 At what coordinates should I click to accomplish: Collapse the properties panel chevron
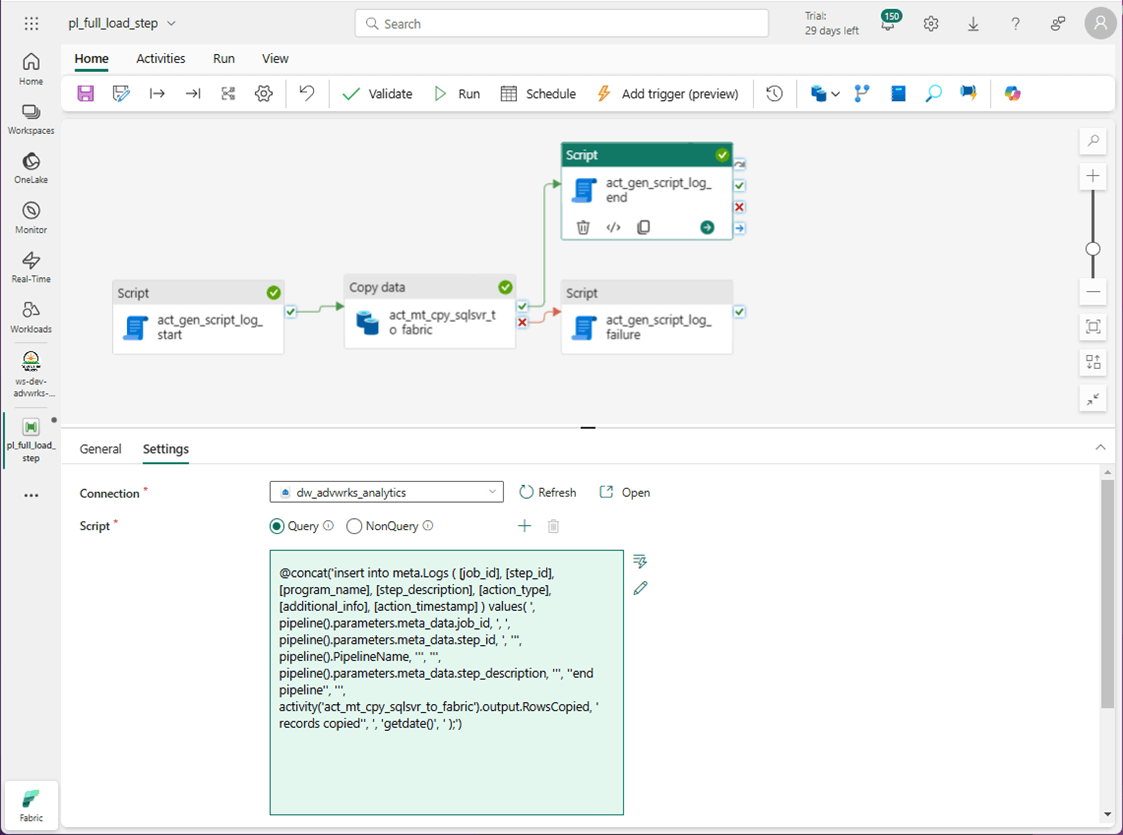1100,448
